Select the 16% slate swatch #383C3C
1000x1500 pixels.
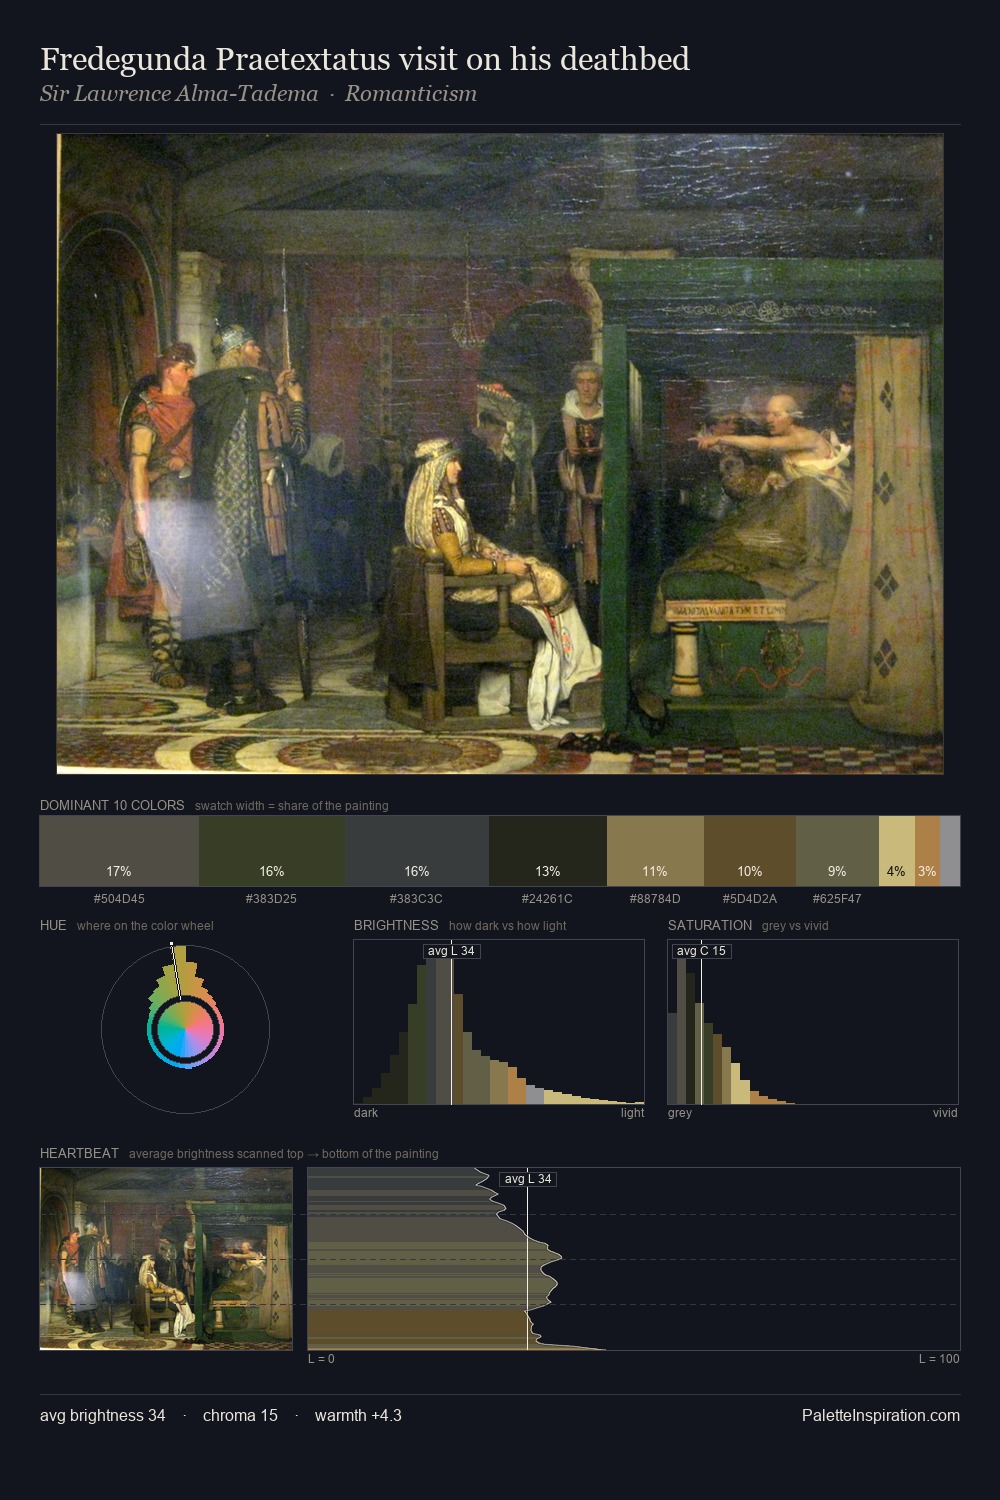(417, 851)
